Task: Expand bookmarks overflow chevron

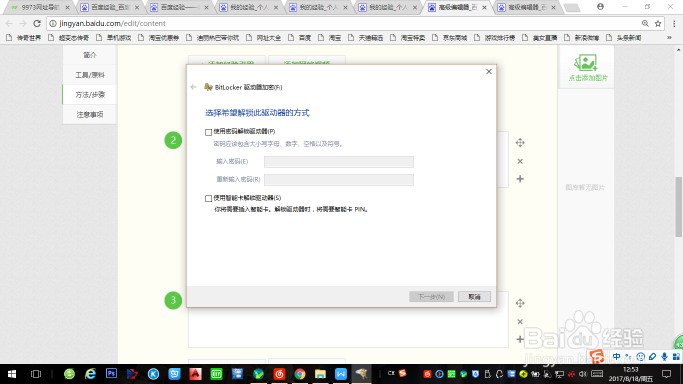Action: [x=669, y=38]
